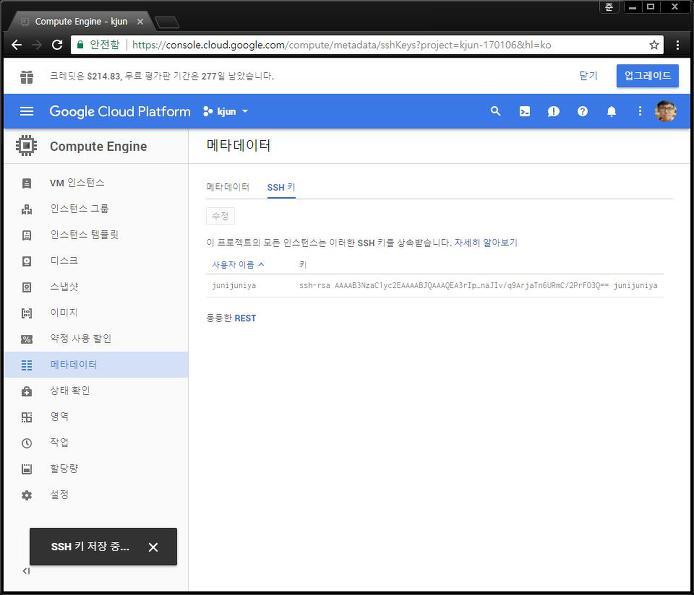Open 스냅샷 page in sidebar

click(64, 286)
